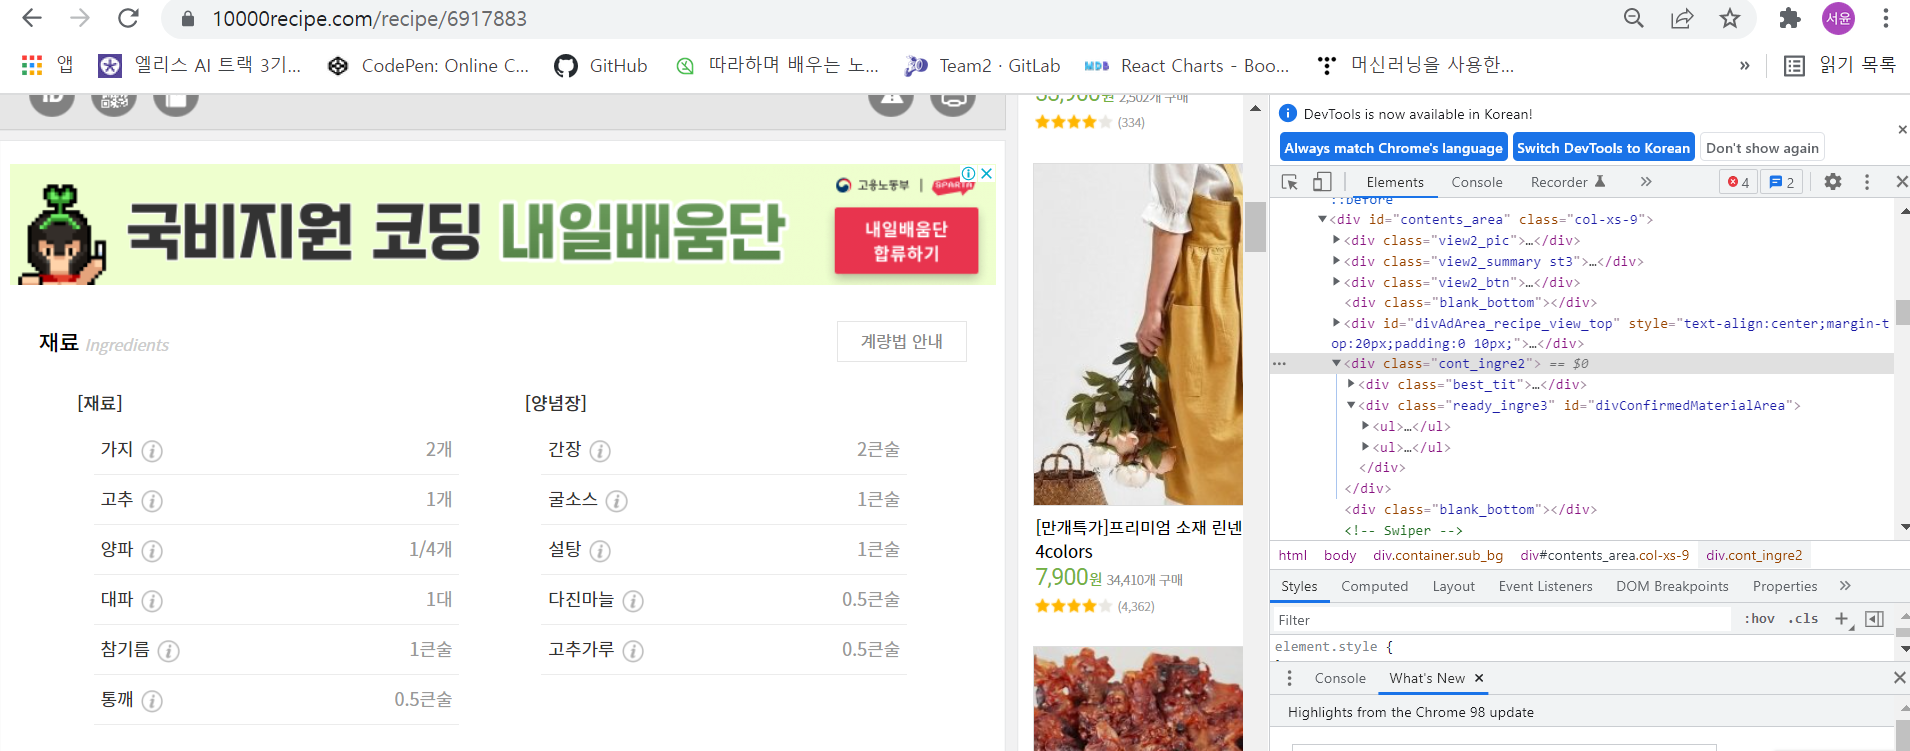This screenshot has height=751, width=1910.
Task: Open info icon next to 간장
Action: click(x=600, y=451)
